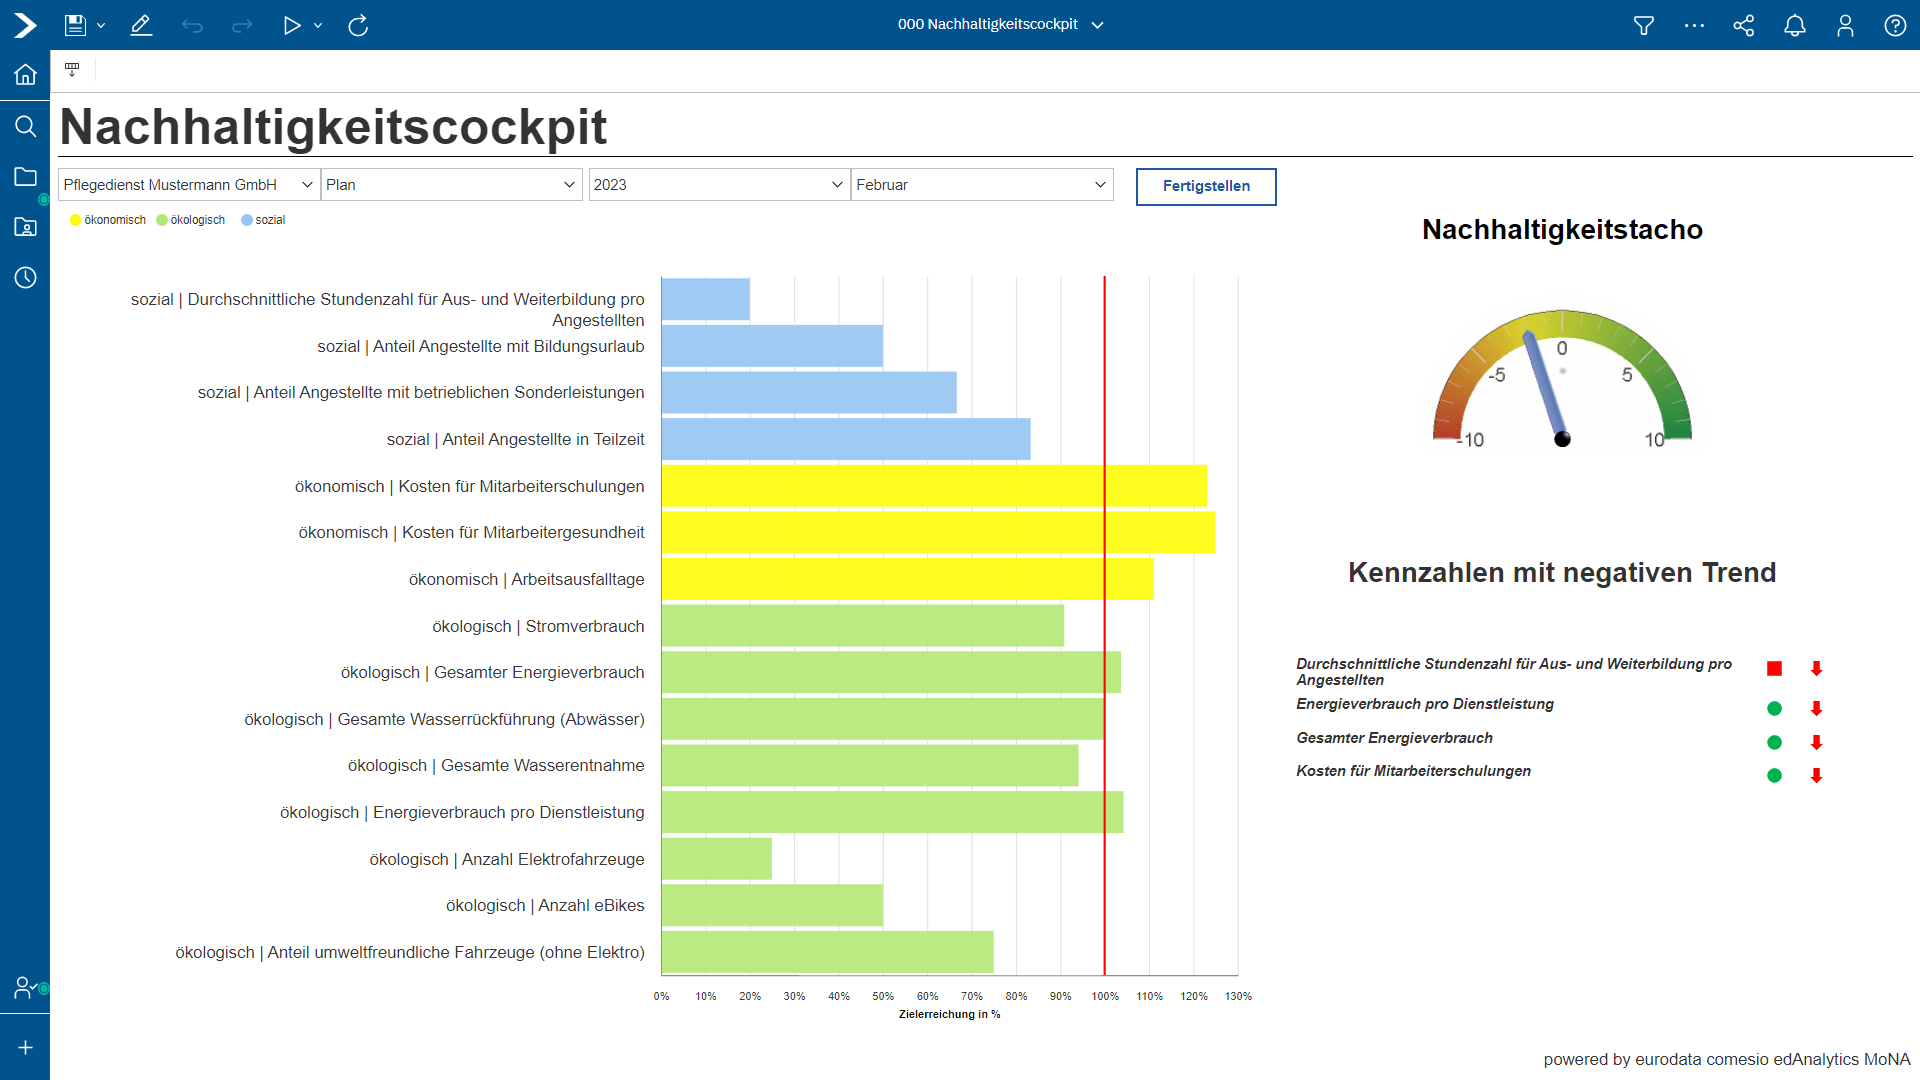This screenshot has height=1080, width=1920.
Task: Toggle the ökologisch legend entry
Action: 191,220
